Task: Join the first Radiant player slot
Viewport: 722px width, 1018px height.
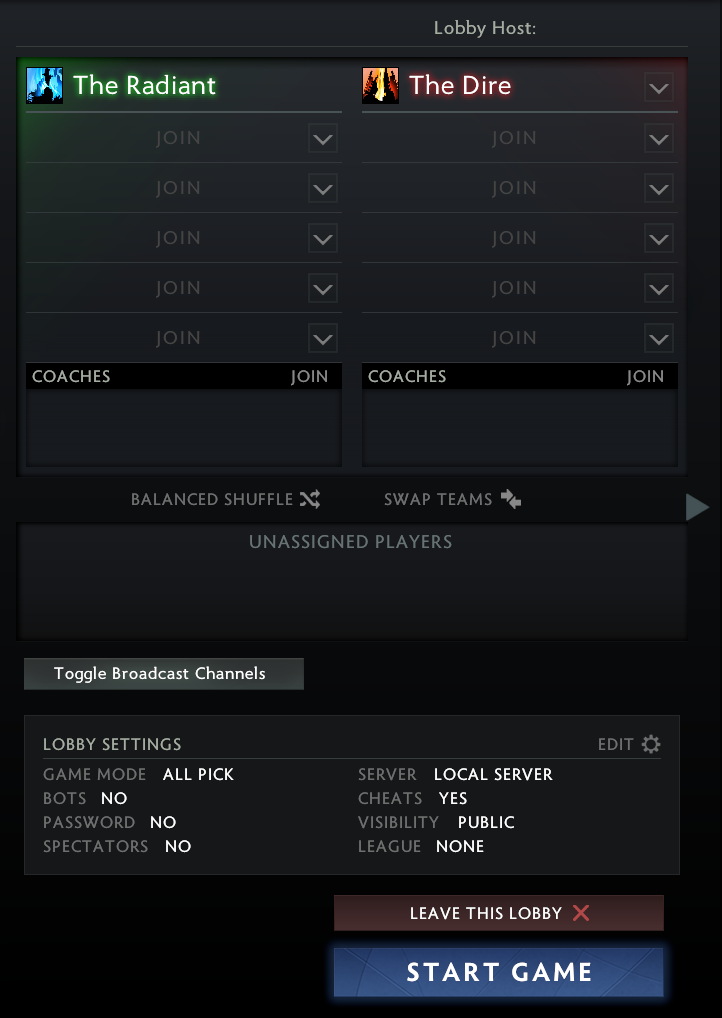Action: pos(178,138)
